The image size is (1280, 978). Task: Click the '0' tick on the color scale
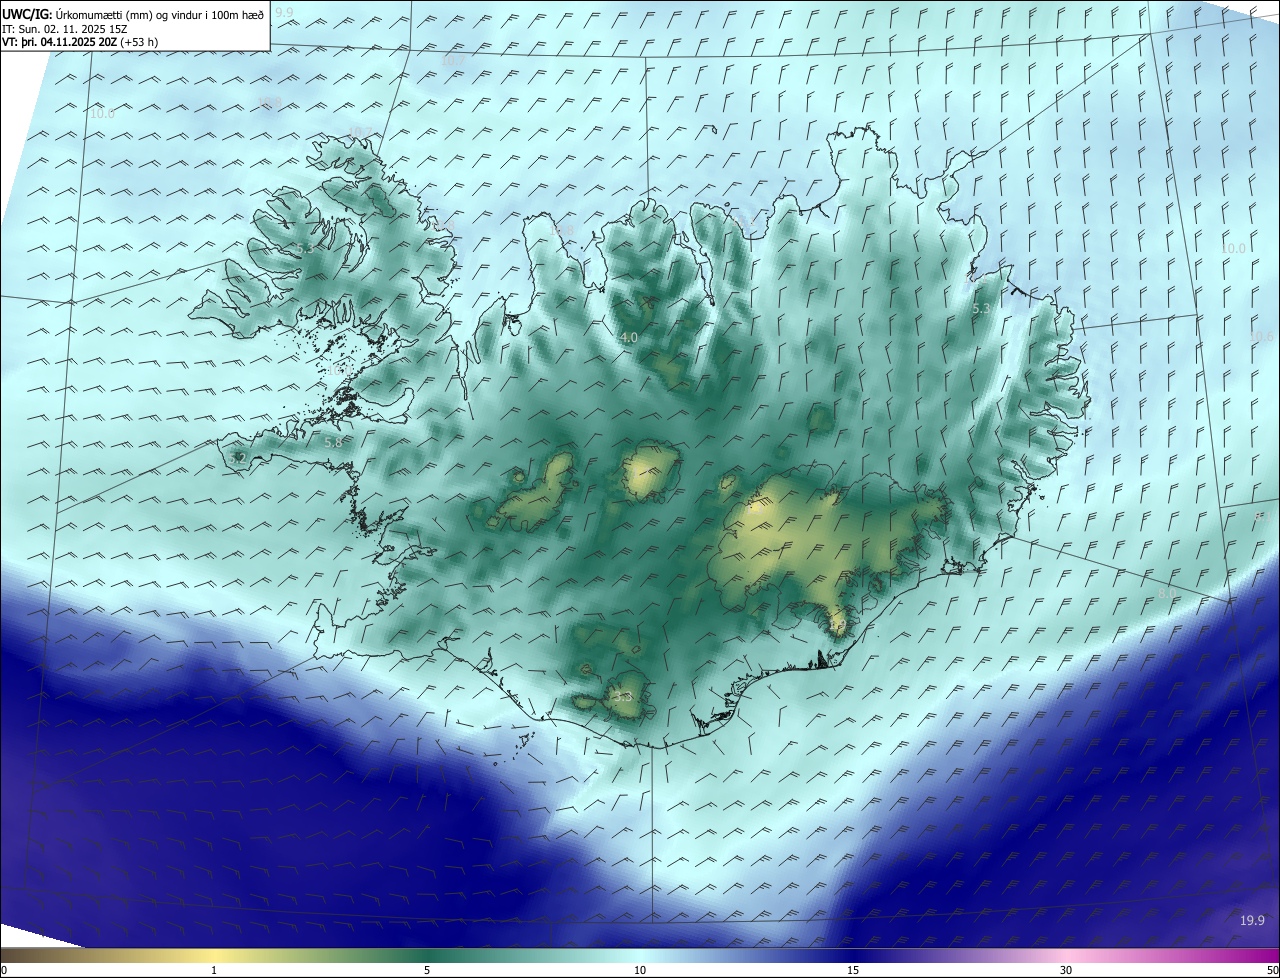click(4, 970)
